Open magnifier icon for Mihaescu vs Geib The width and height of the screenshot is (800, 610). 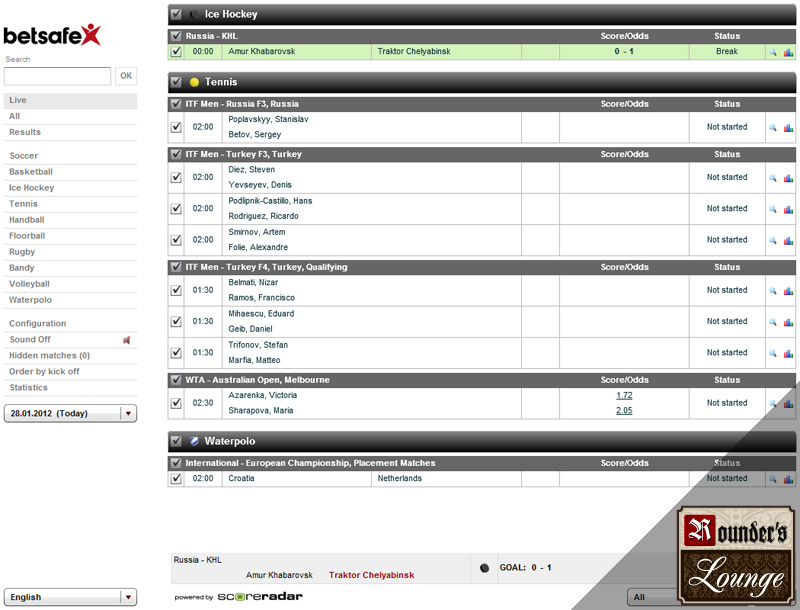pos(773,322)
